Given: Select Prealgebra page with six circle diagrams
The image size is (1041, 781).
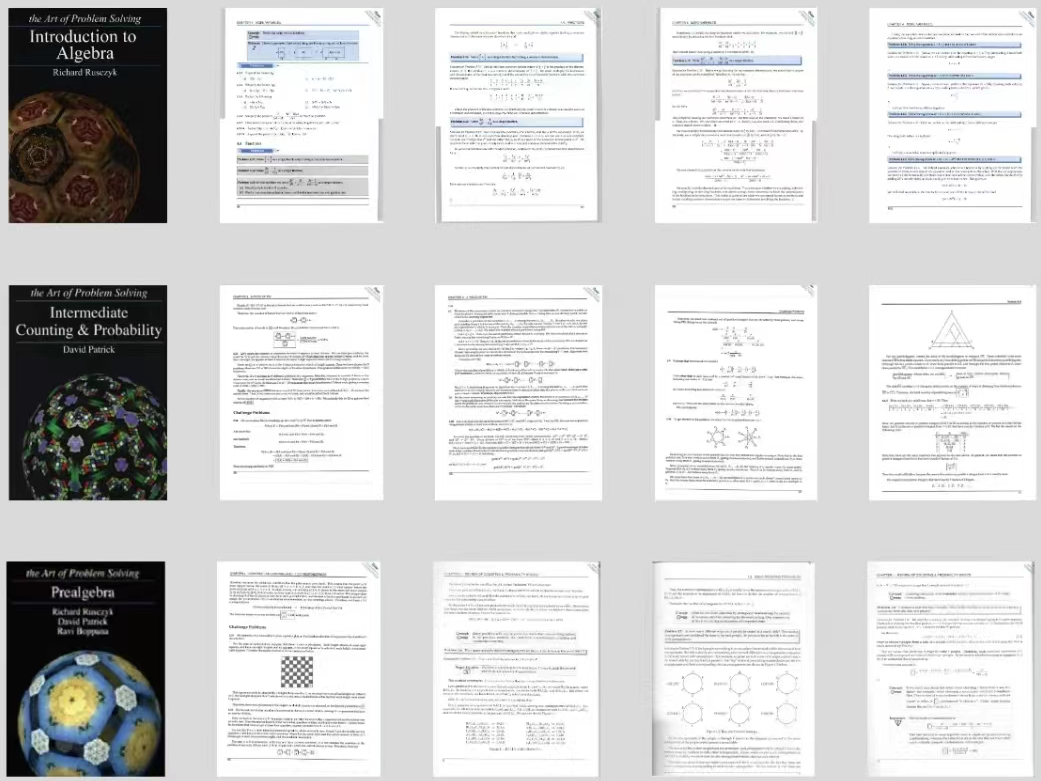Looking at the screenshot, I should pyautogui.click(x=733, y=669).
